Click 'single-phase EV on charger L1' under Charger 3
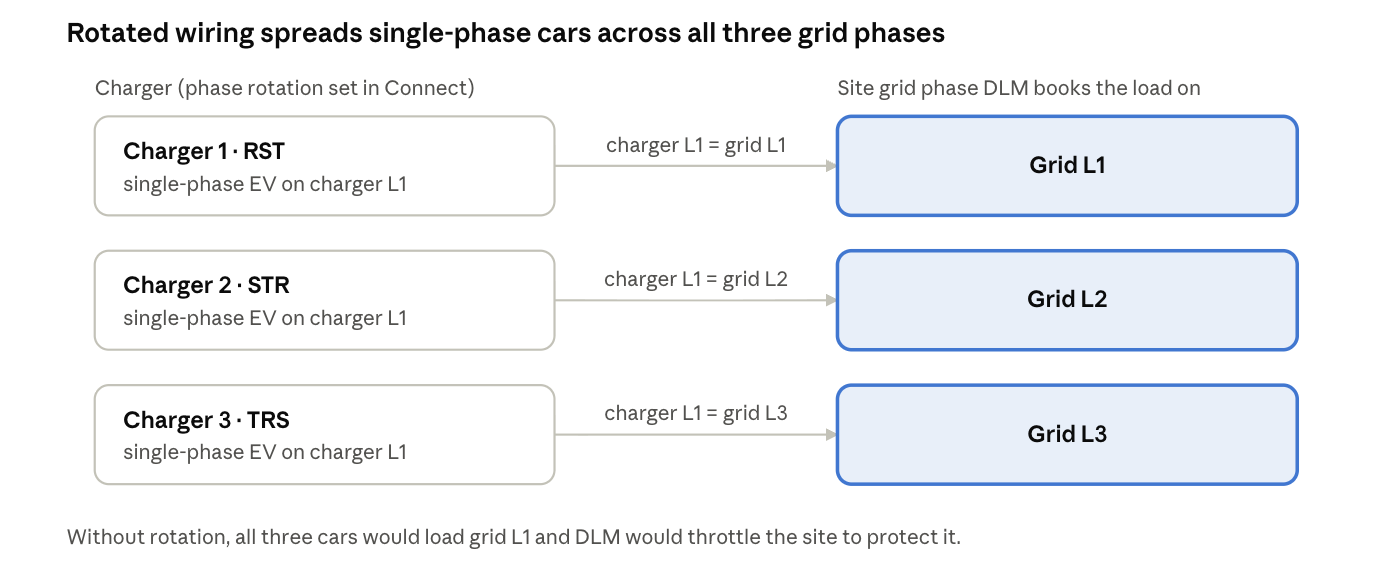1376x570 pixels. pos(265,452)
